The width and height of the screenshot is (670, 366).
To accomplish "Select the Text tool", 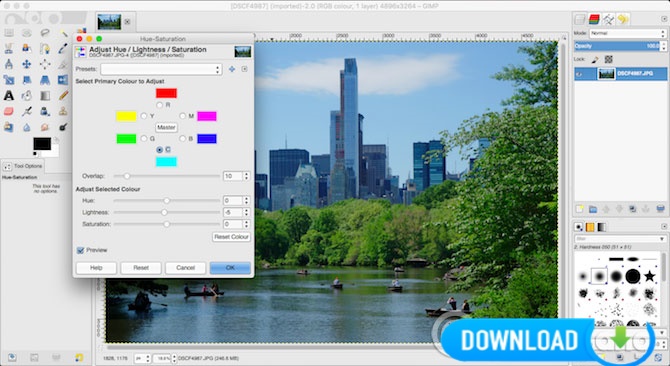I will (9, 95).
